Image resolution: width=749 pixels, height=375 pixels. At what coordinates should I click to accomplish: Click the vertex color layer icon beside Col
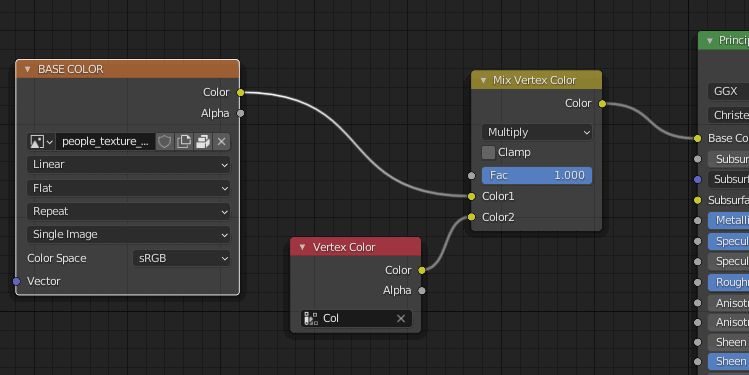[311, 318]
